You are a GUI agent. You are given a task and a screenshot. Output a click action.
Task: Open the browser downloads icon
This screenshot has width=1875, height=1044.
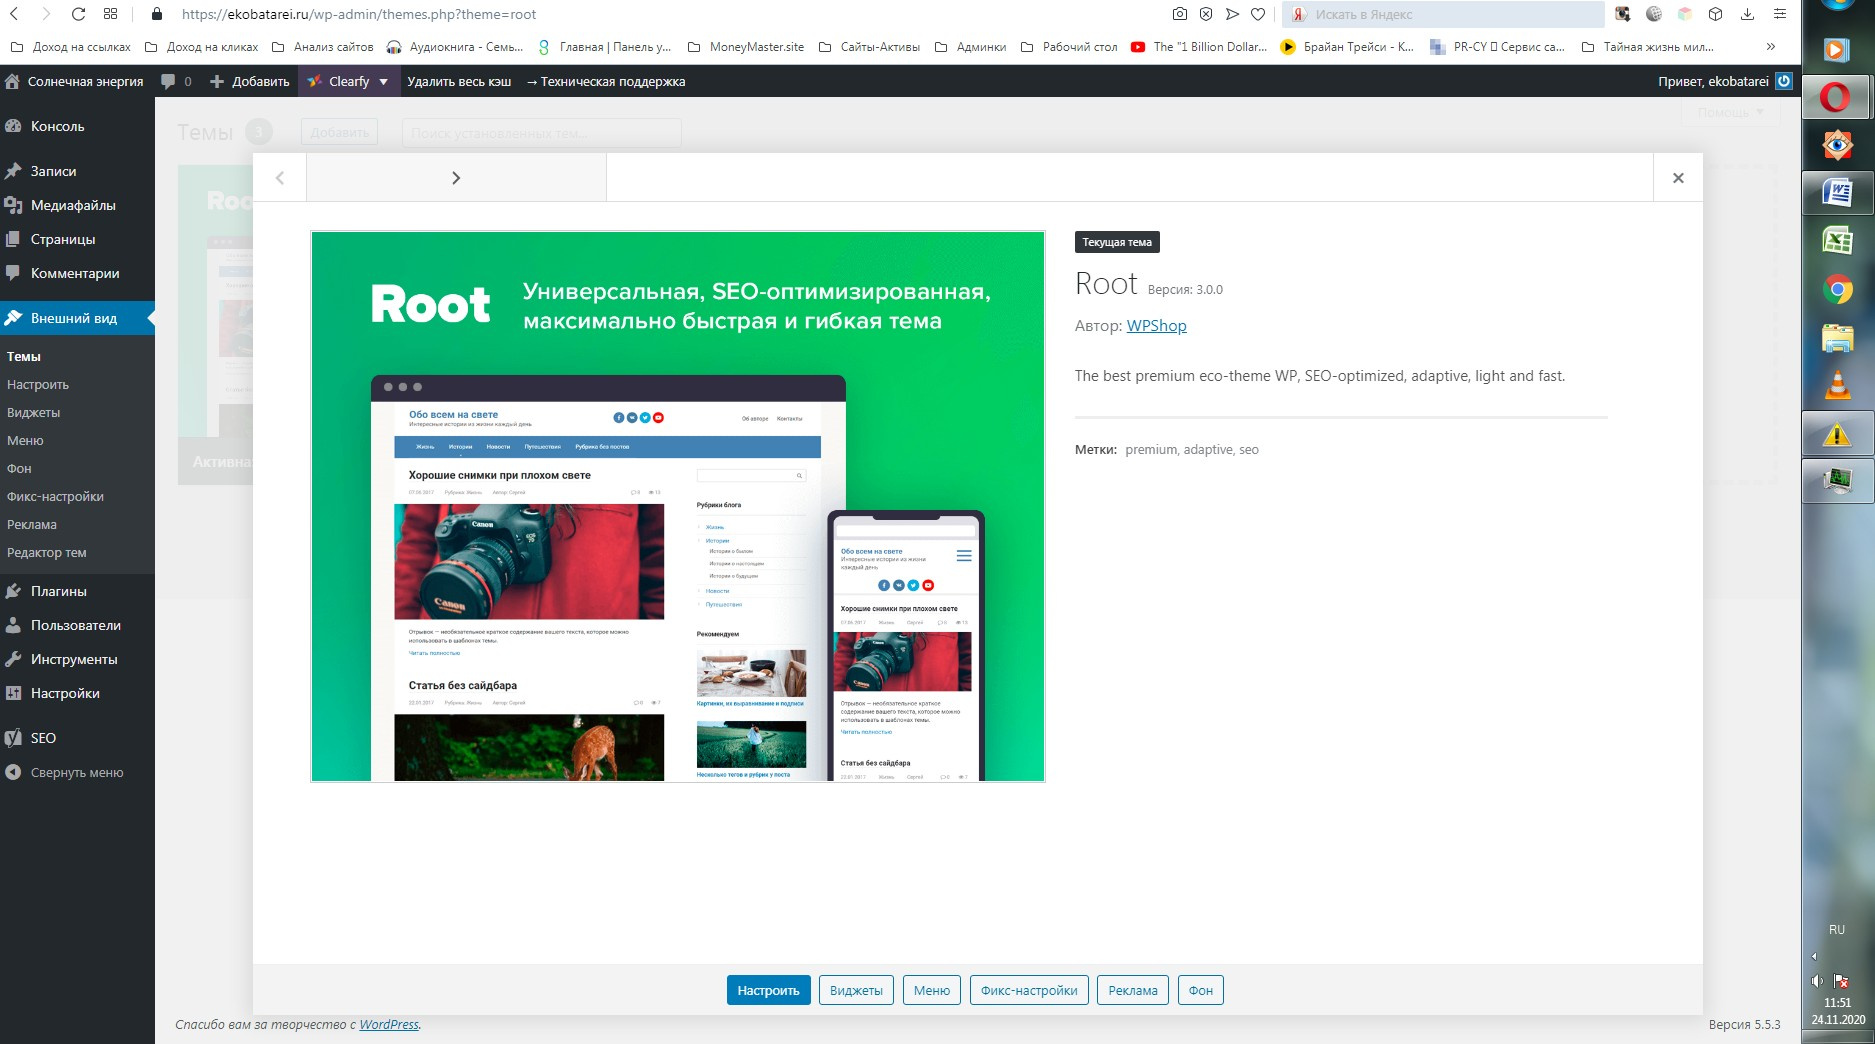(1747, 14)
